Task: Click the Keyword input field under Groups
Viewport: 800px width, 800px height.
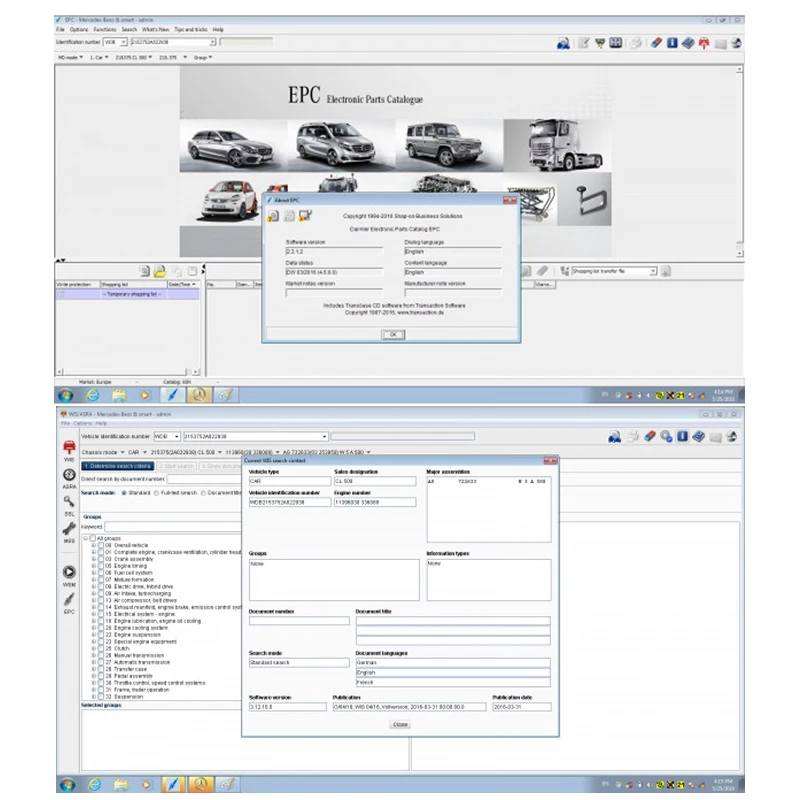Action: click(172, 527)
